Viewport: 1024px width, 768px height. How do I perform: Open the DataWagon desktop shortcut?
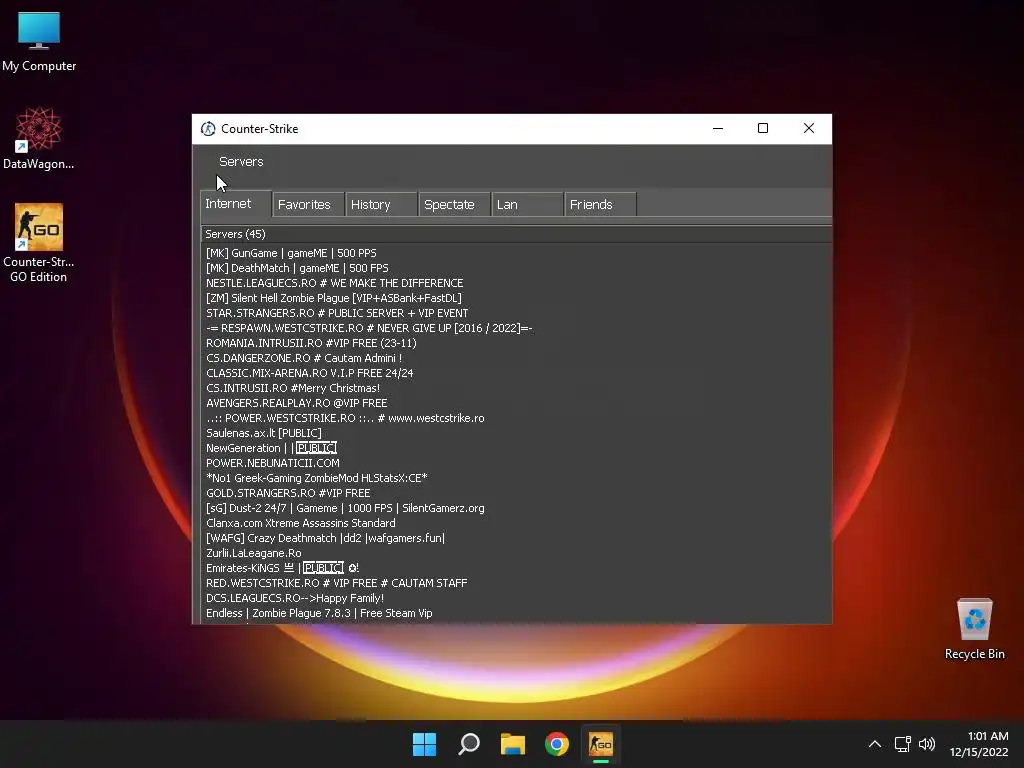39,138
